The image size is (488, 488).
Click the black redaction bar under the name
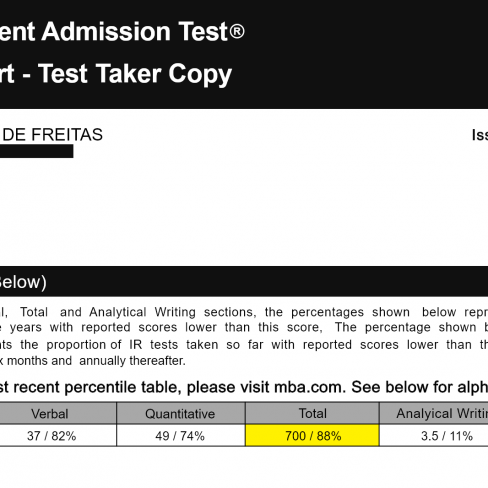(36, 151)
